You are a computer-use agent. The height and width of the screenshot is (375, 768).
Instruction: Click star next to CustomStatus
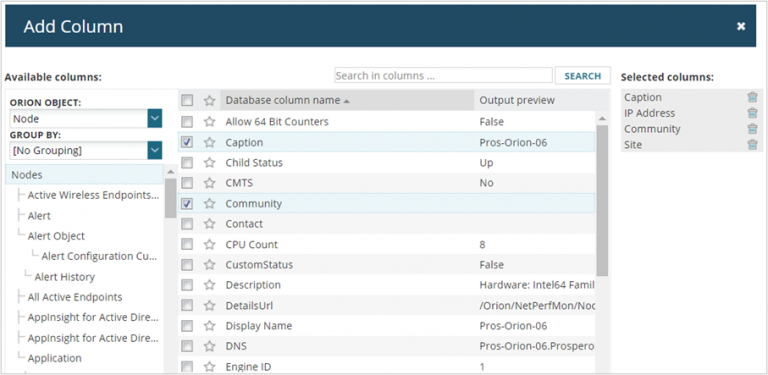point(210,265)
